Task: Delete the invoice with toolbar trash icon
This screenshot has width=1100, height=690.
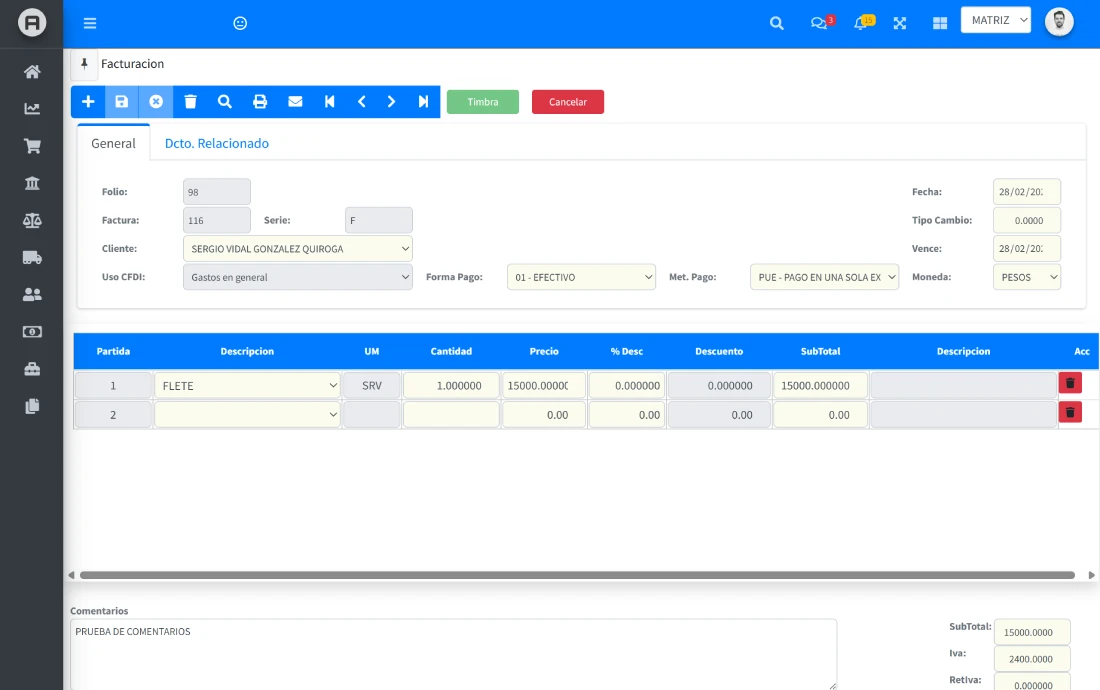Action: click(x=190, y=102)
